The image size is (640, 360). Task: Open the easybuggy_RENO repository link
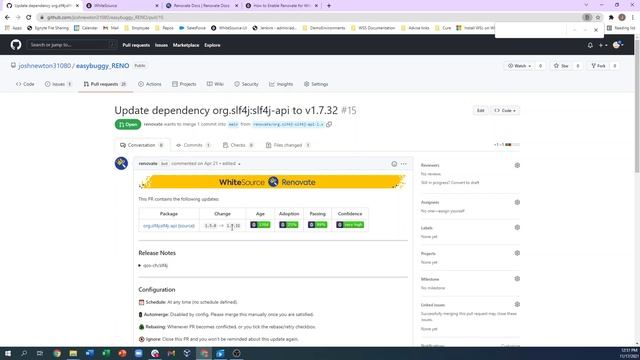102,66
